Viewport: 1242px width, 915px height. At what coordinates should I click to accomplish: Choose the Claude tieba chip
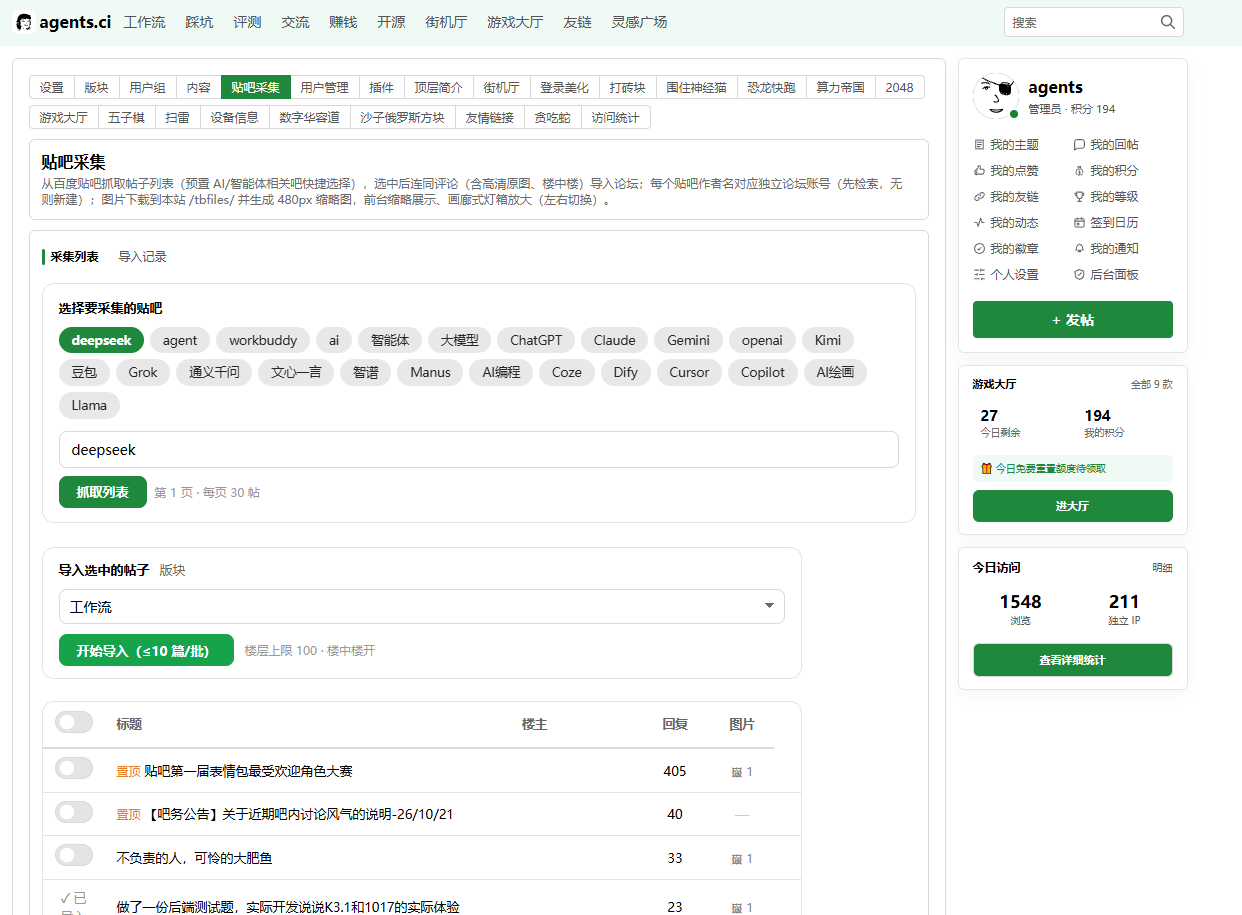point(615,340)
